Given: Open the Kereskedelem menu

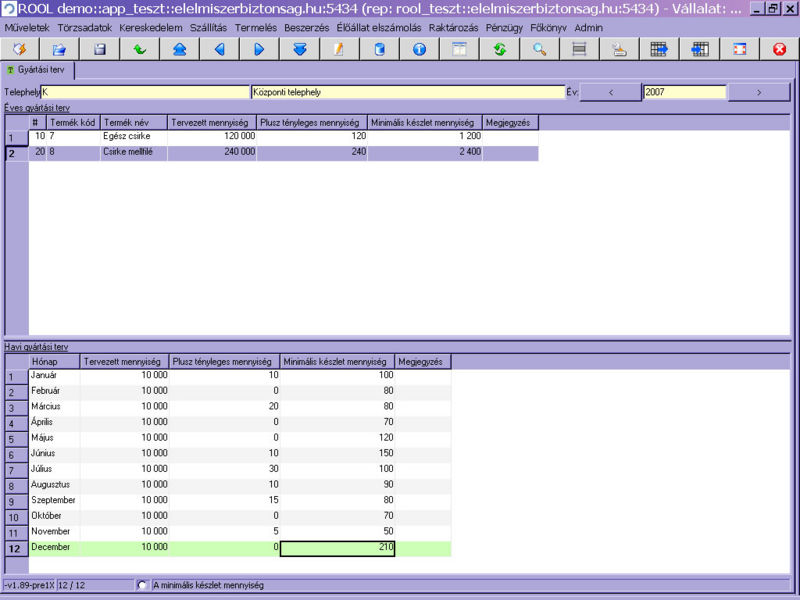Looking at the screenshot, I should (151, 28).
